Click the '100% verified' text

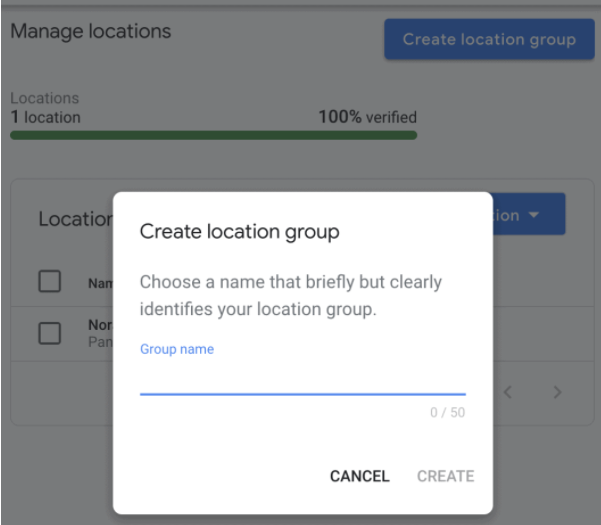click(368, 117)
